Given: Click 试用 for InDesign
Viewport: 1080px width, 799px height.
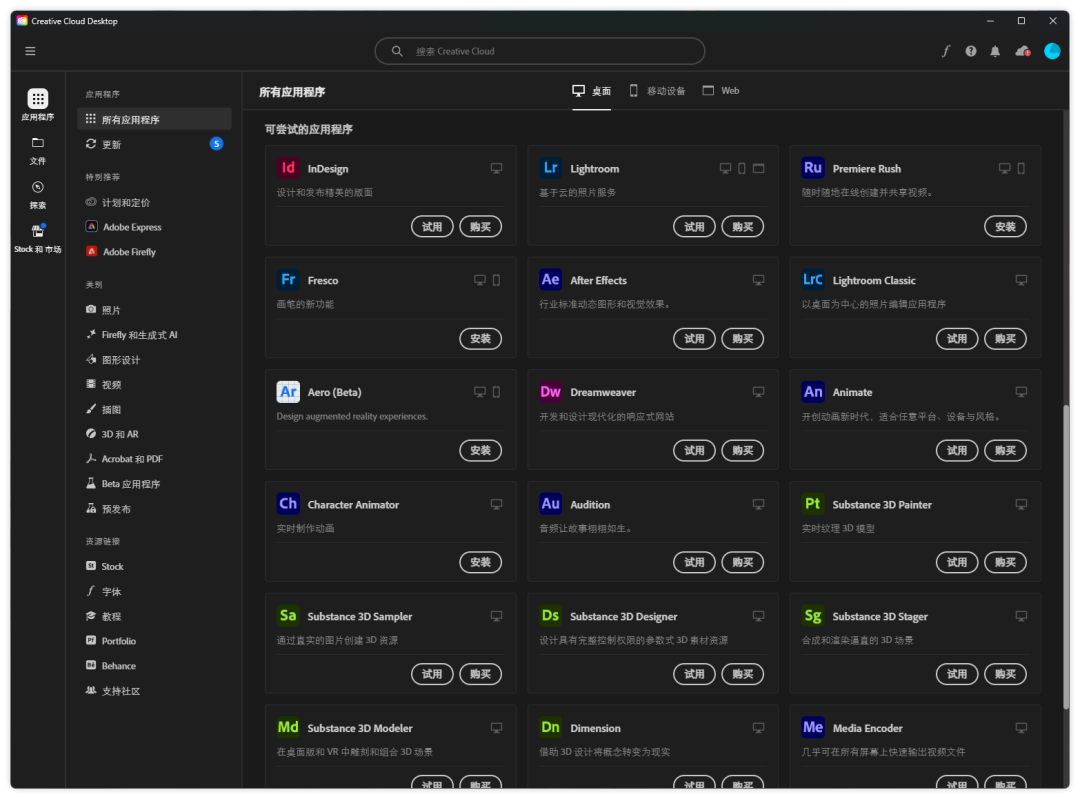Looking at the screenshot, I should click(x=432, y=227).
